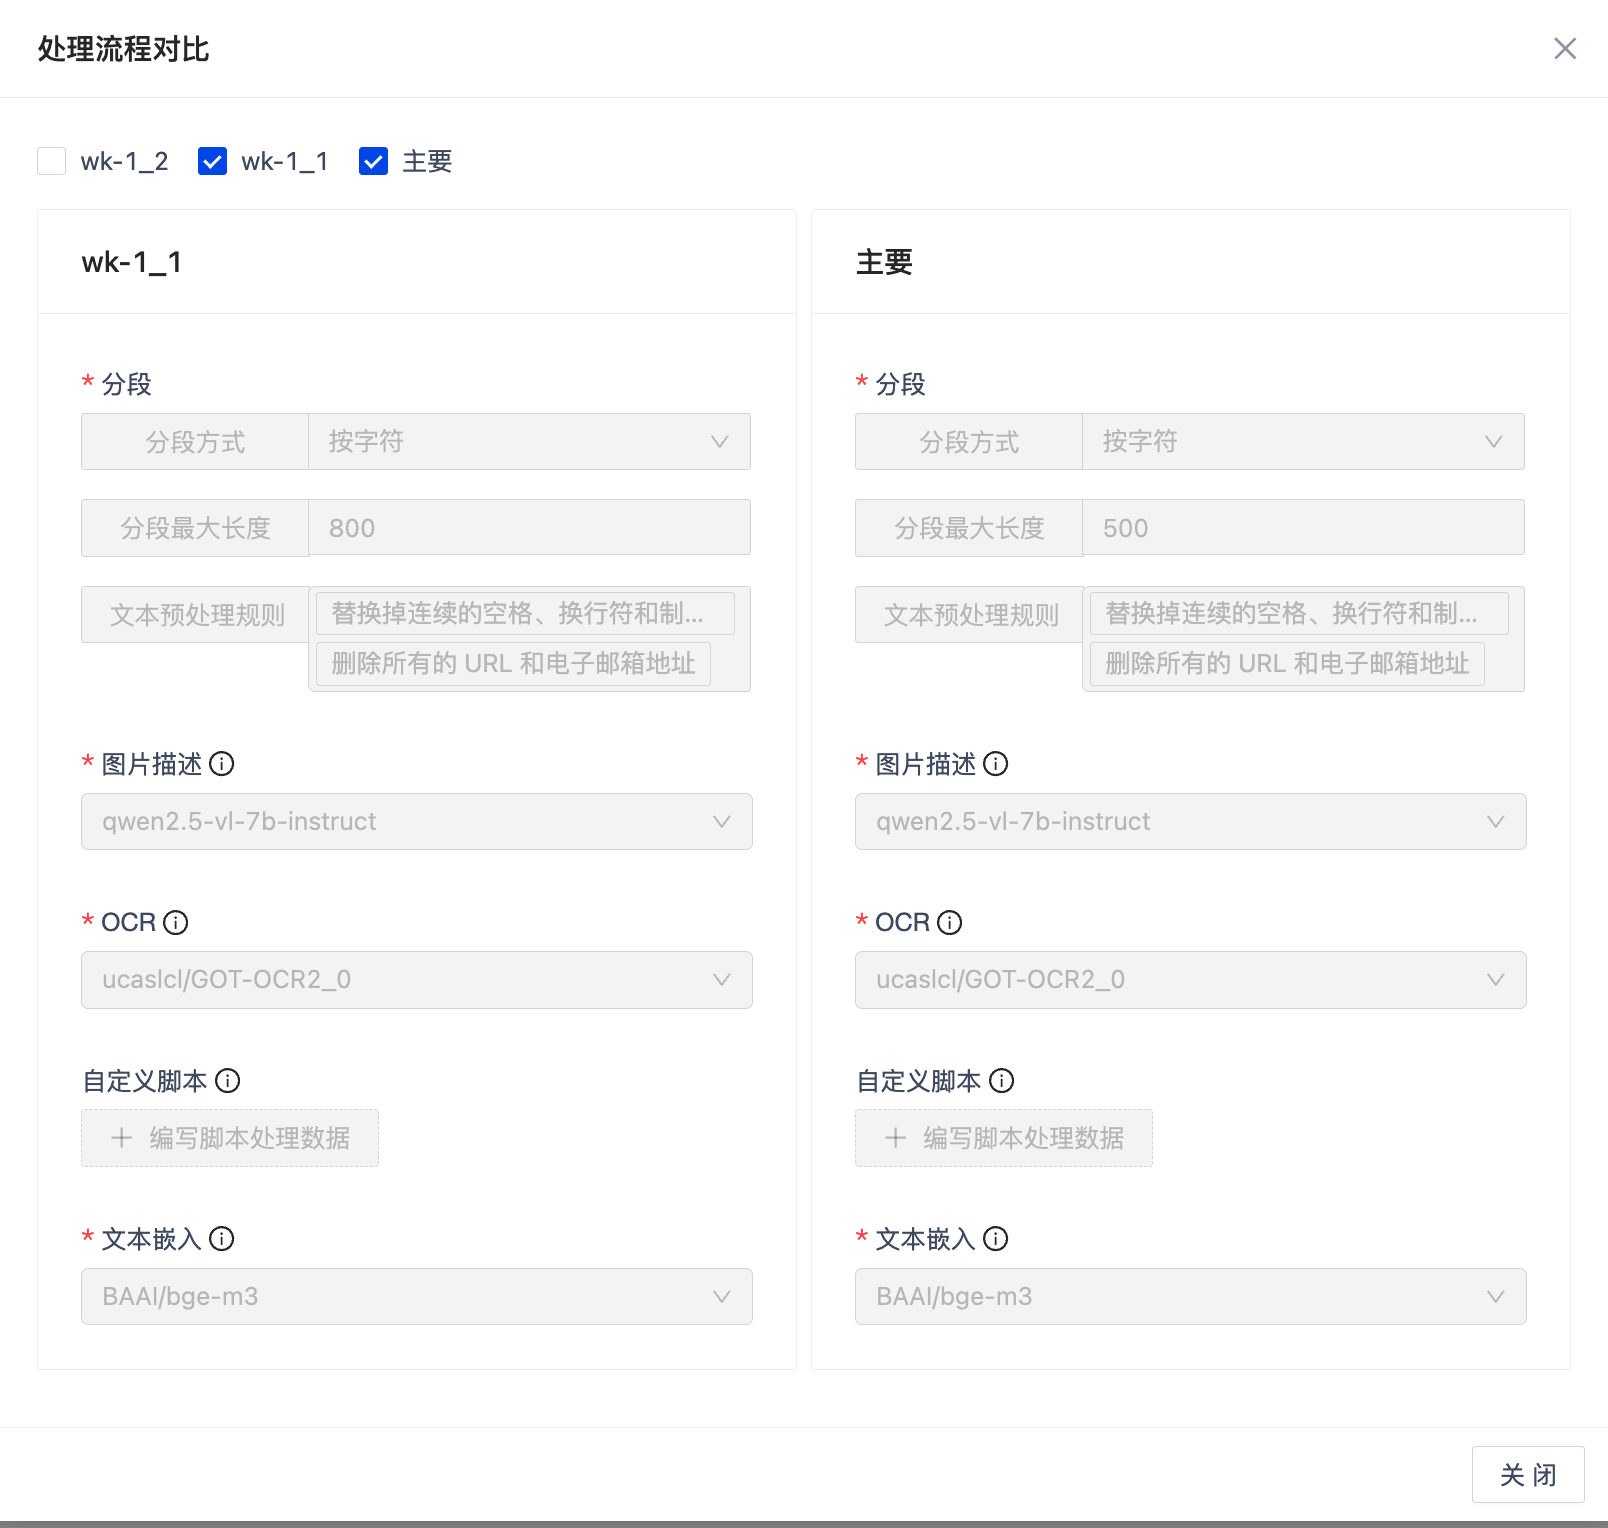
Task: Click info icon beside wk-1_1 文本嵌入
Action: point(222,1239)
